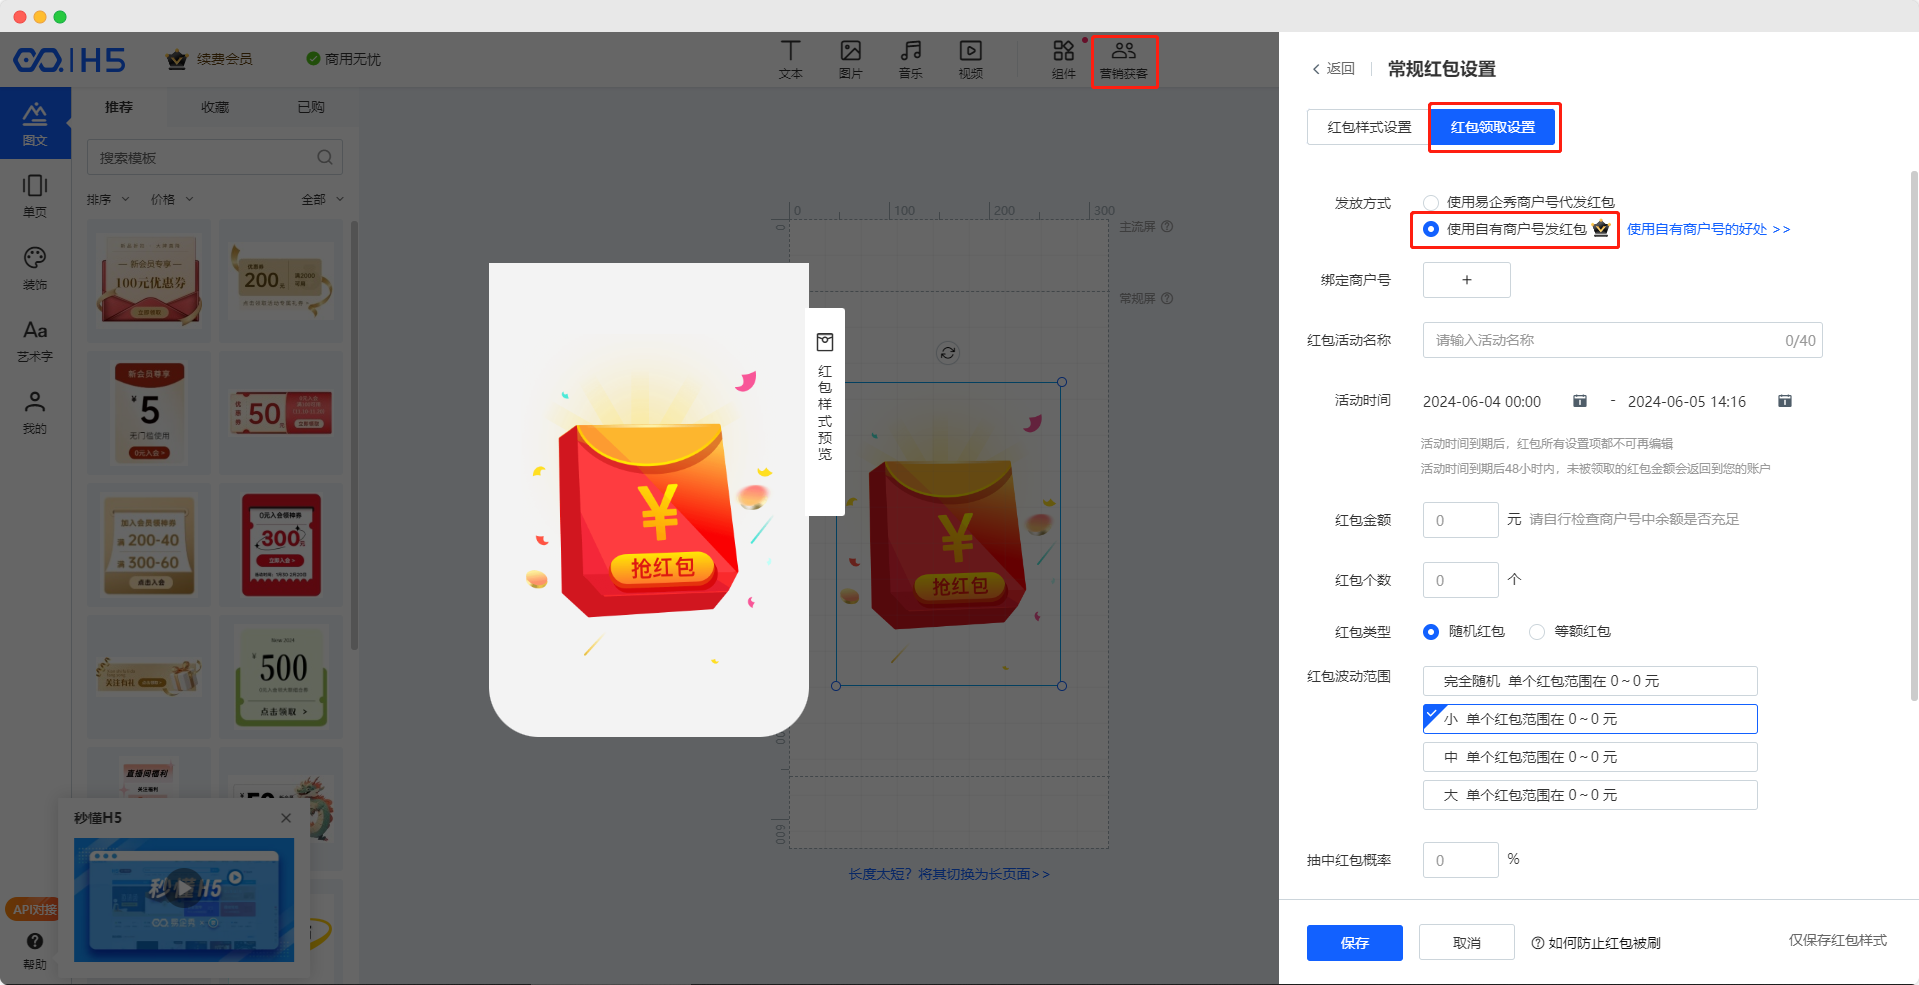The image size is (1919, 985).
Task: Click the blue 保存 button
Action: point(1354,942)
